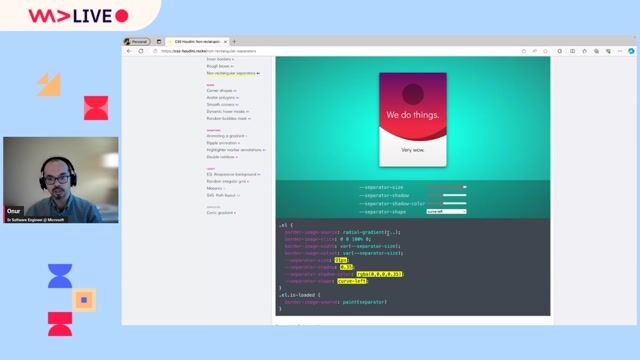Open the Non-rectangular separators link
Screen dimensions: 640x360
click(x=233, y=73)
